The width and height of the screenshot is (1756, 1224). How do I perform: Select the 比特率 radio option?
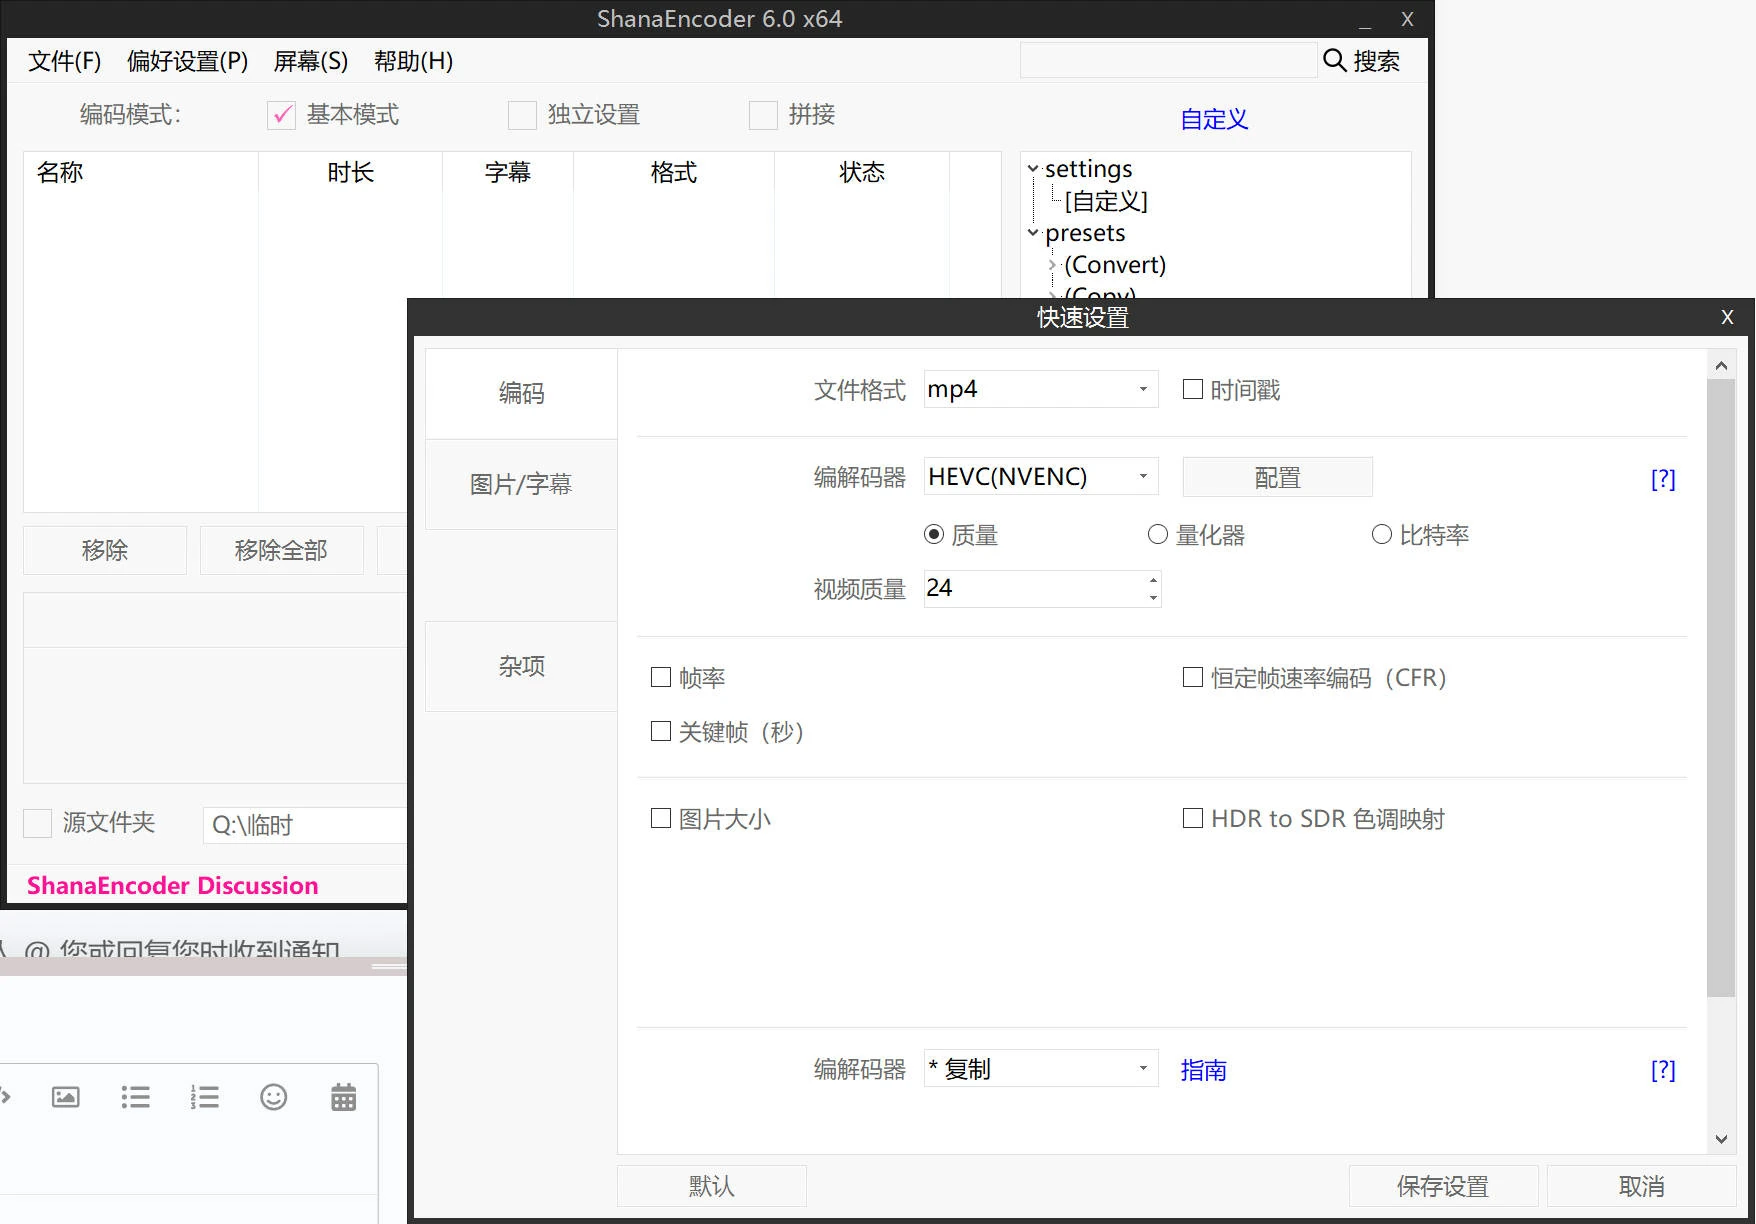pos(1381,535)
